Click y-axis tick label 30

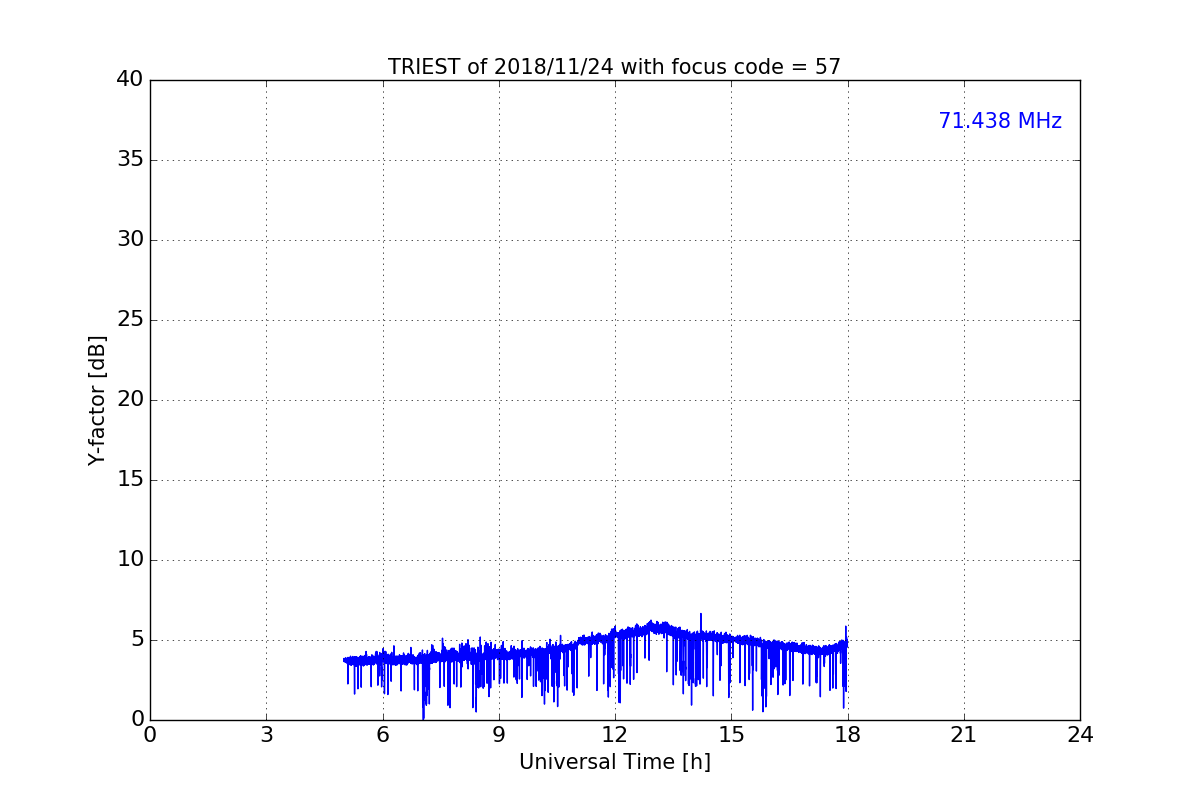[x=130, y=240]
